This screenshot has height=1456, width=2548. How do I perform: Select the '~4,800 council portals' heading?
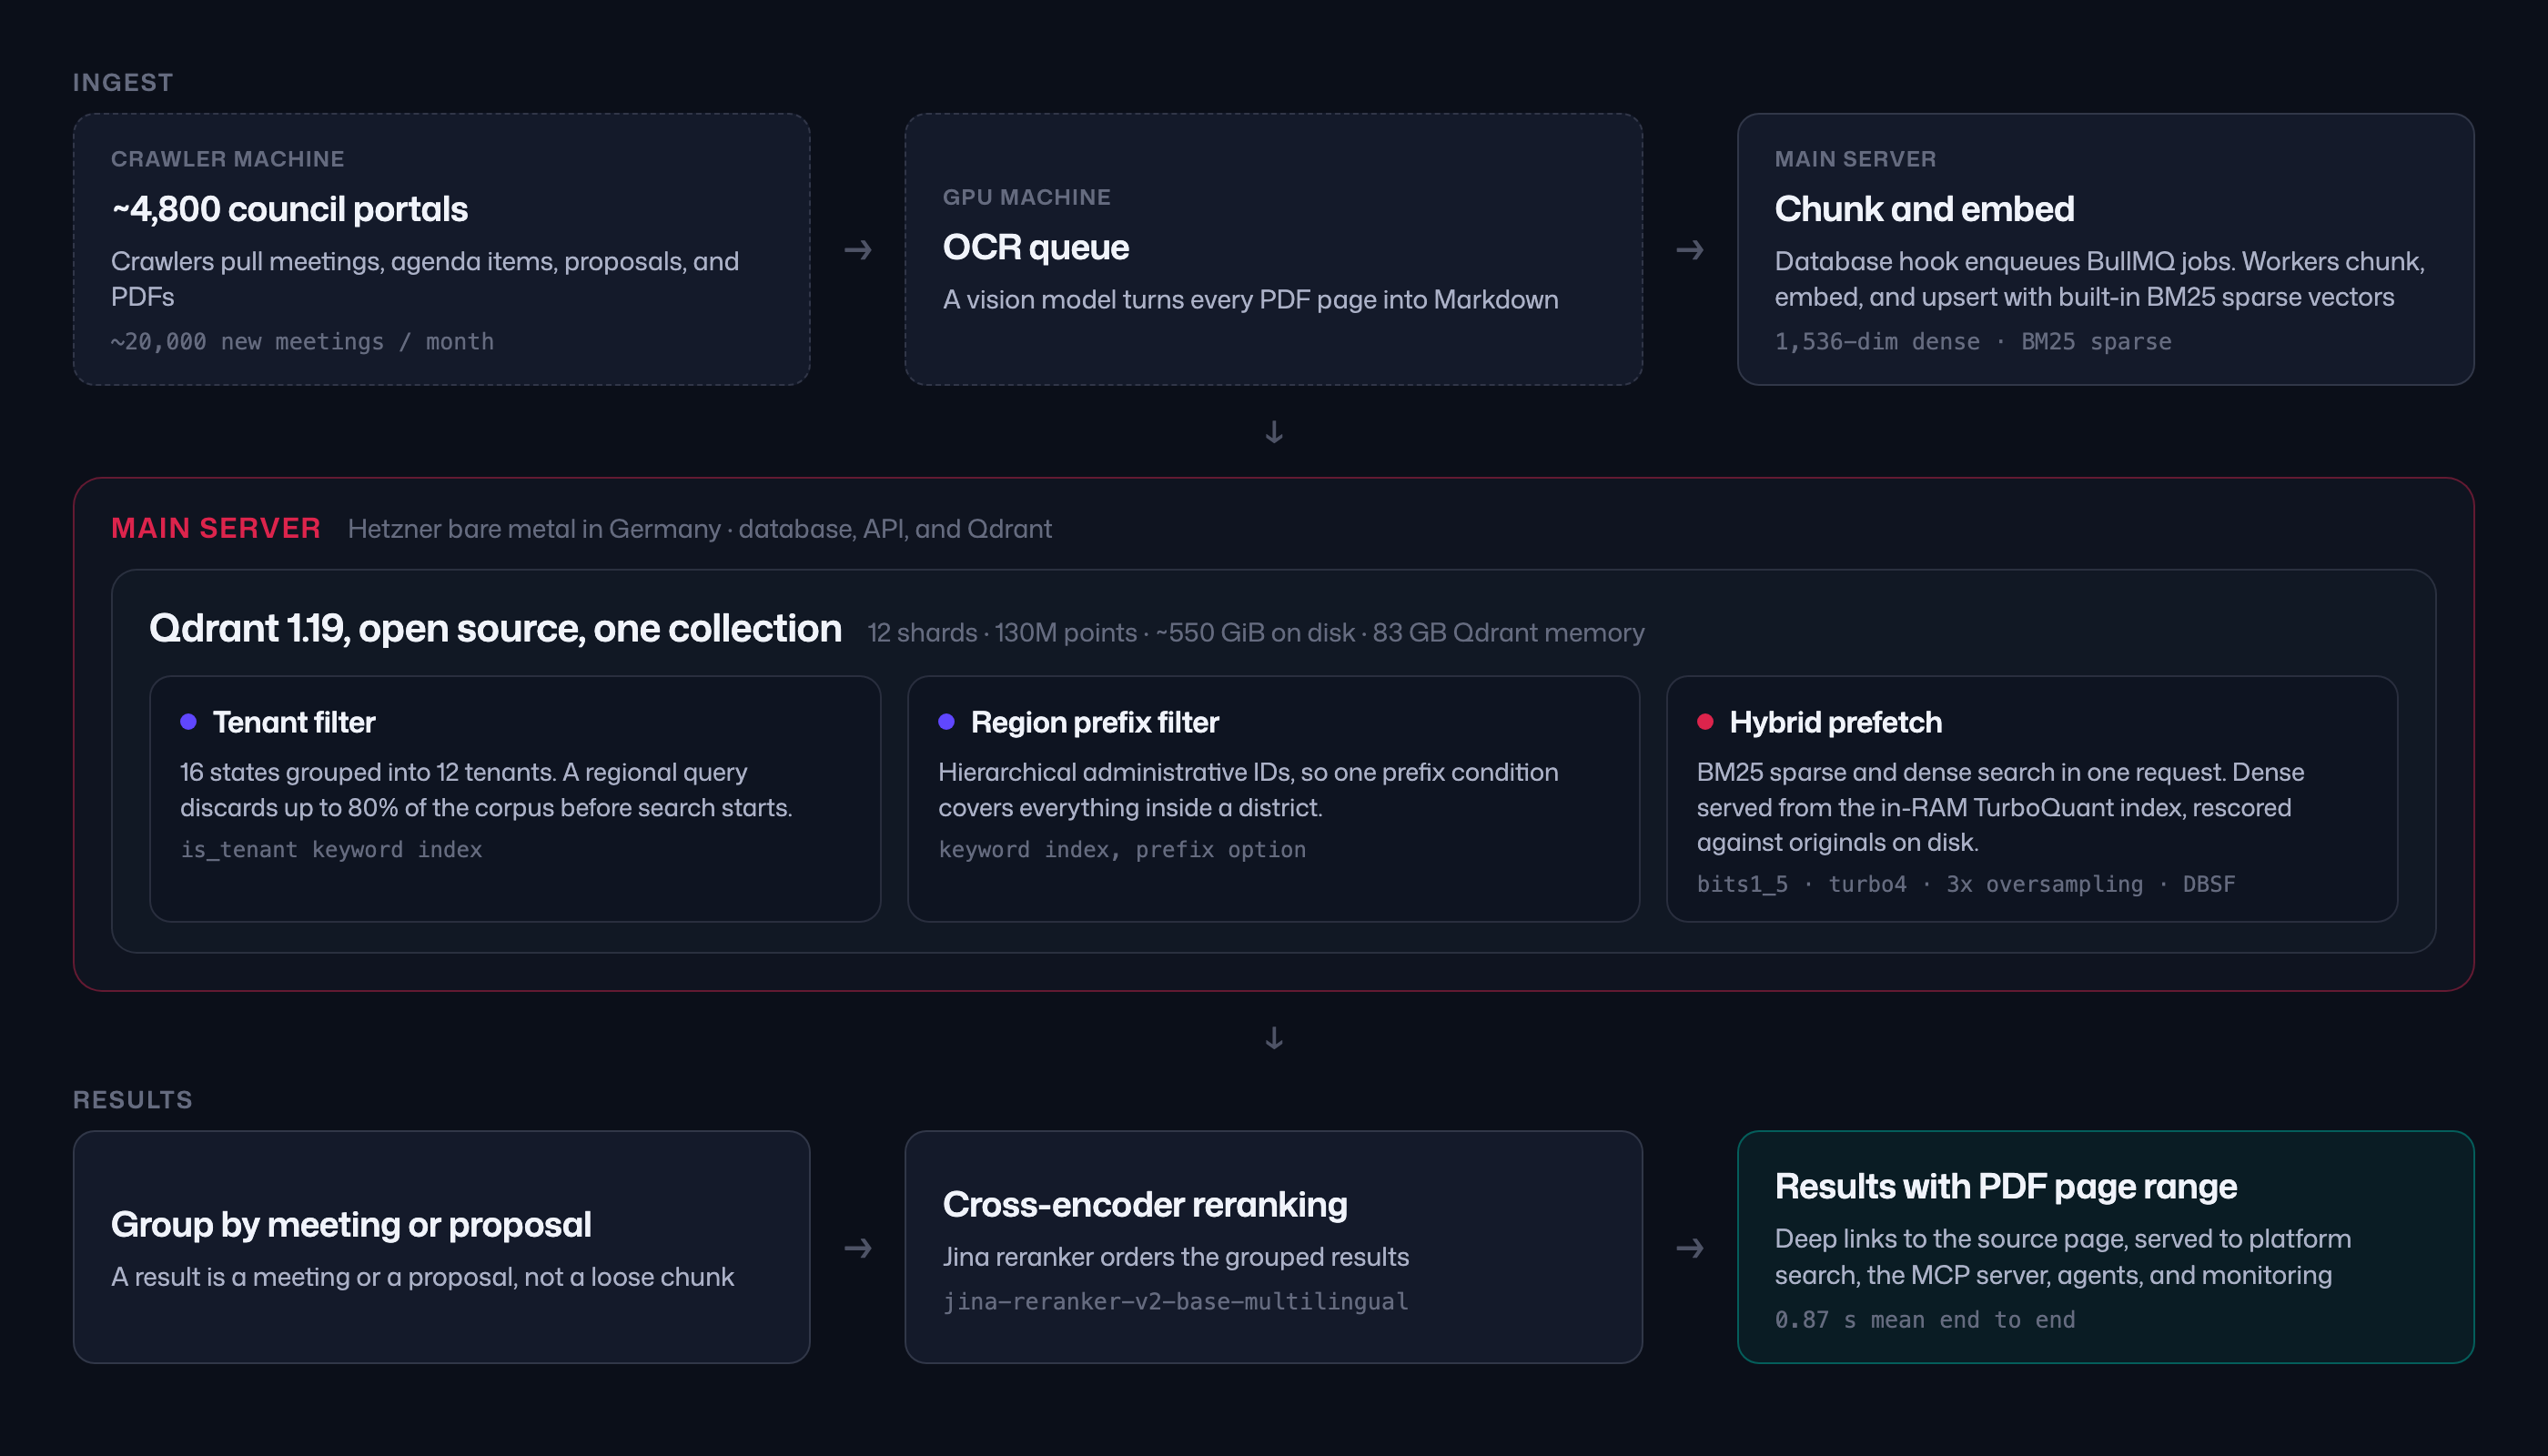click(x=289, y=209)
